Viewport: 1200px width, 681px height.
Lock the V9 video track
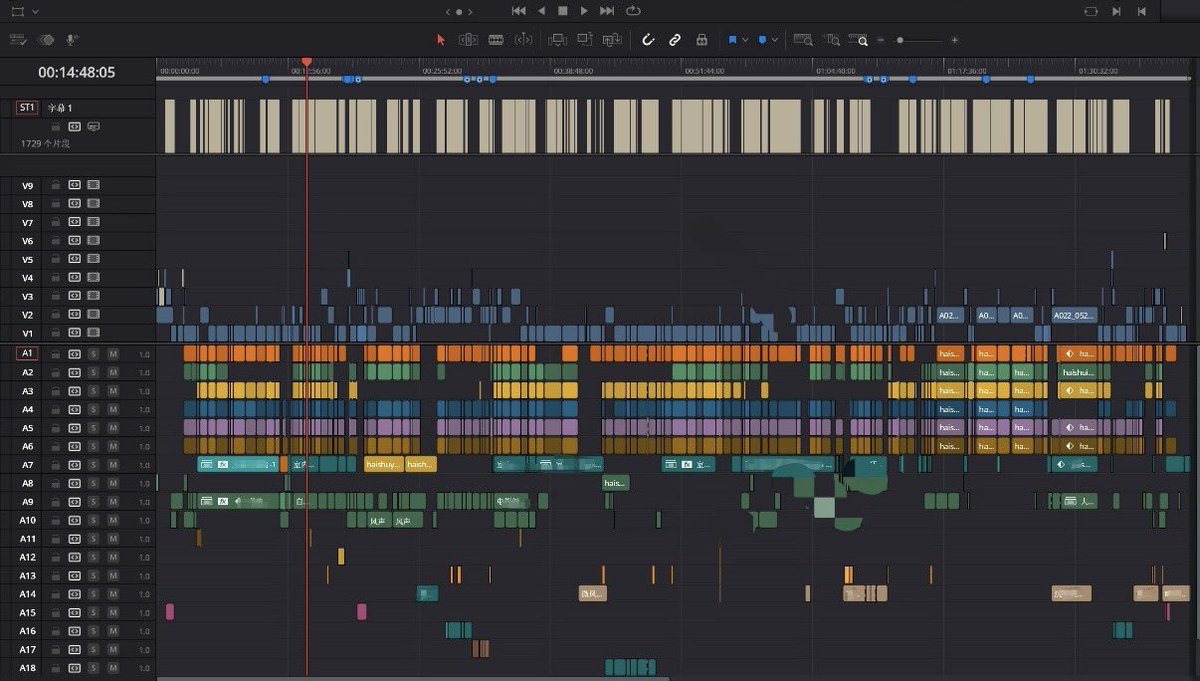pos(56,185)
